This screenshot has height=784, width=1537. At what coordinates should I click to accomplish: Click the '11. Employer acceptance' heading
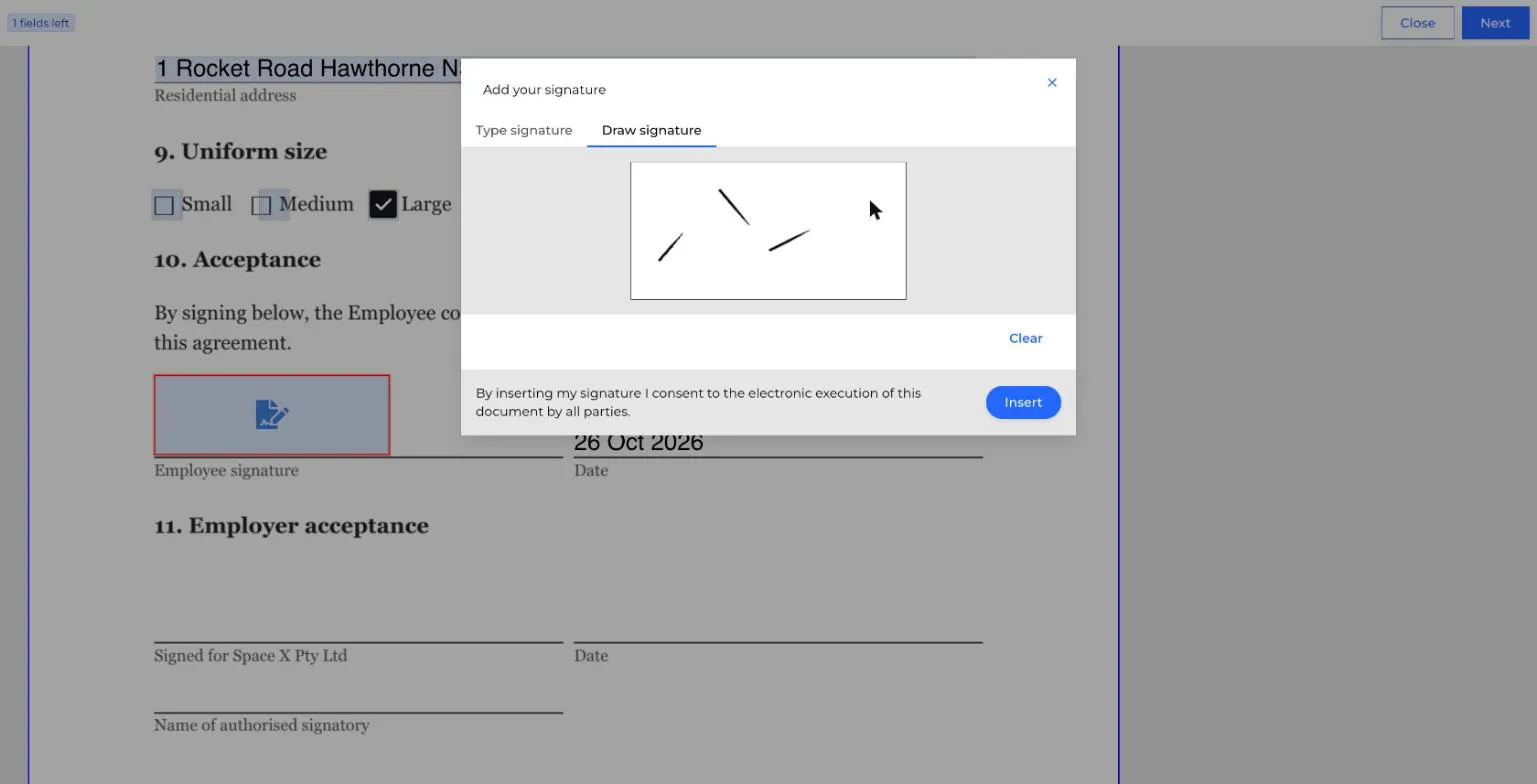coord(291,526)
